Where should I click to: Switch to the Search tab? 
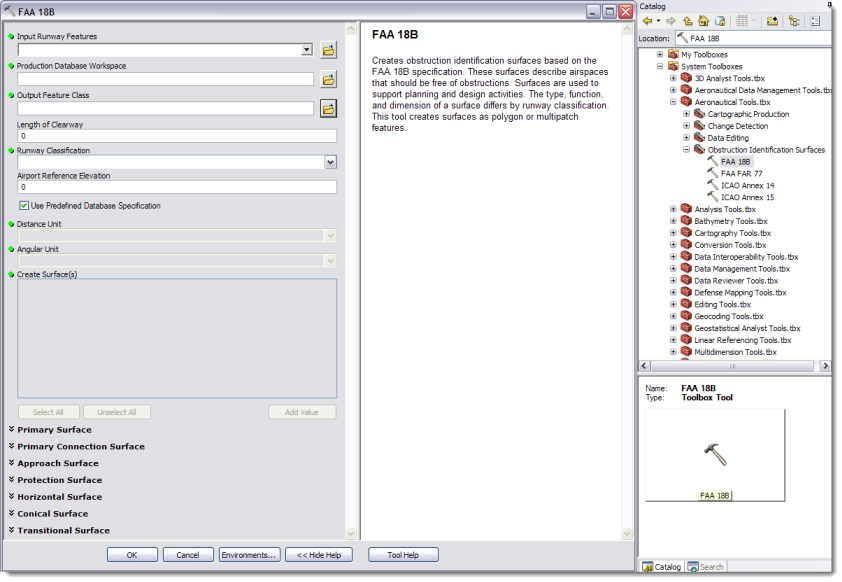click(706, 566)
